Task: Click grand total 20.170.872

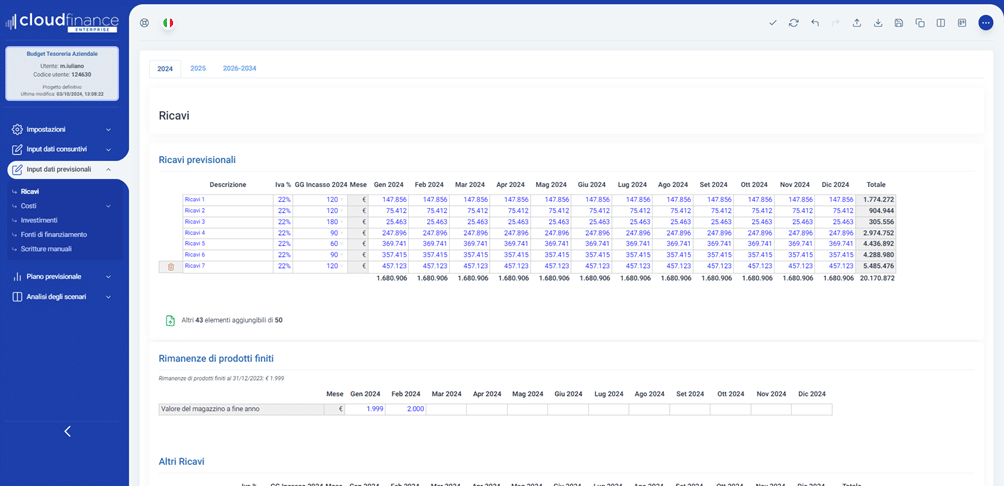Action: coord(877,279)
